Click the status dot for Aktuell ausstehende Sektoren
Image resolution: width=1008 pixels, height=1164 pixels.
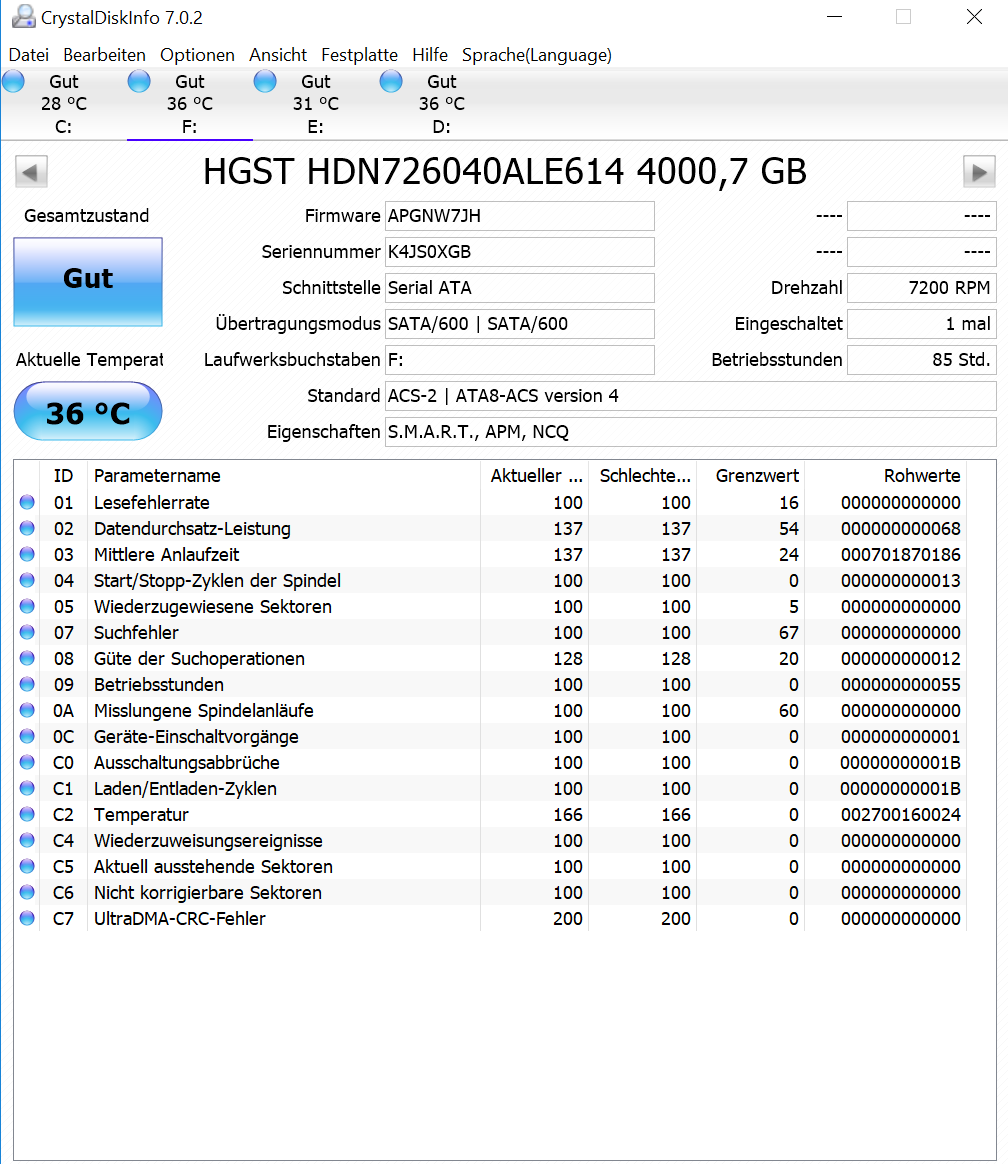tap(27, 866)
